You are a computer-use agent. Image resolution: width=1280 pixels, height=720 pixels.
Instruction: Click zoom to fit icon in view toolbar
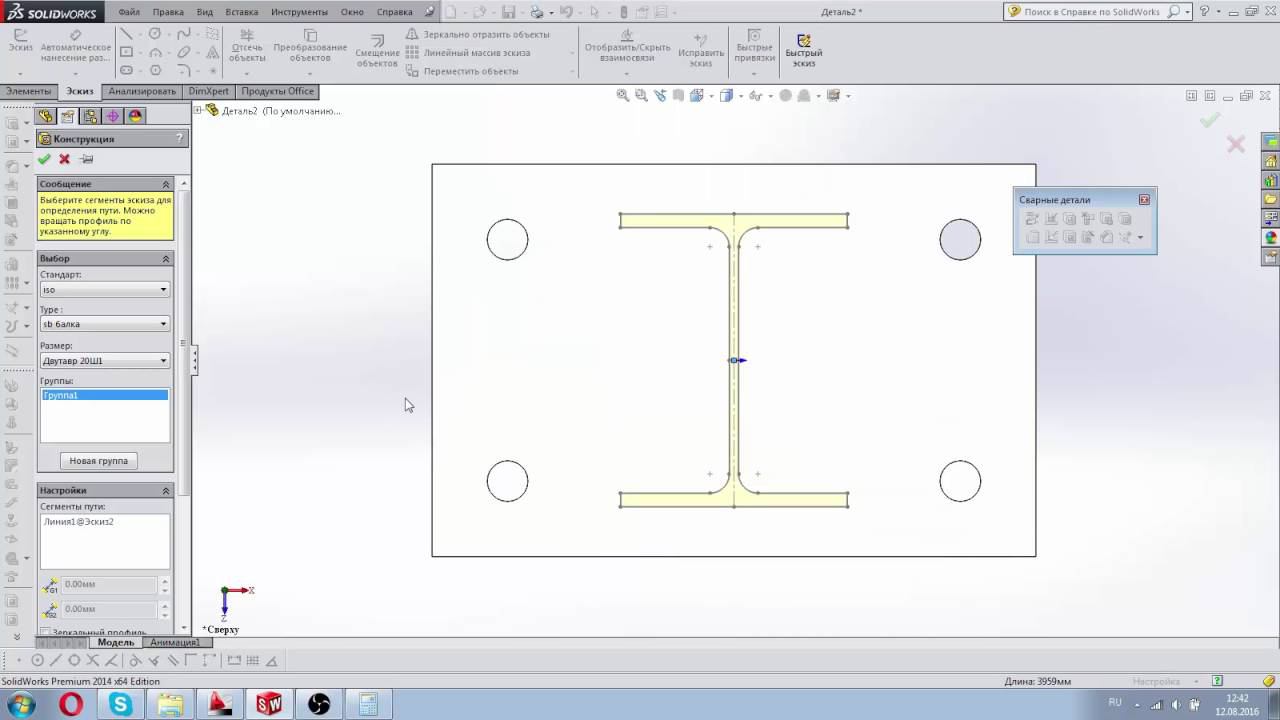click(x=623, y=96)
